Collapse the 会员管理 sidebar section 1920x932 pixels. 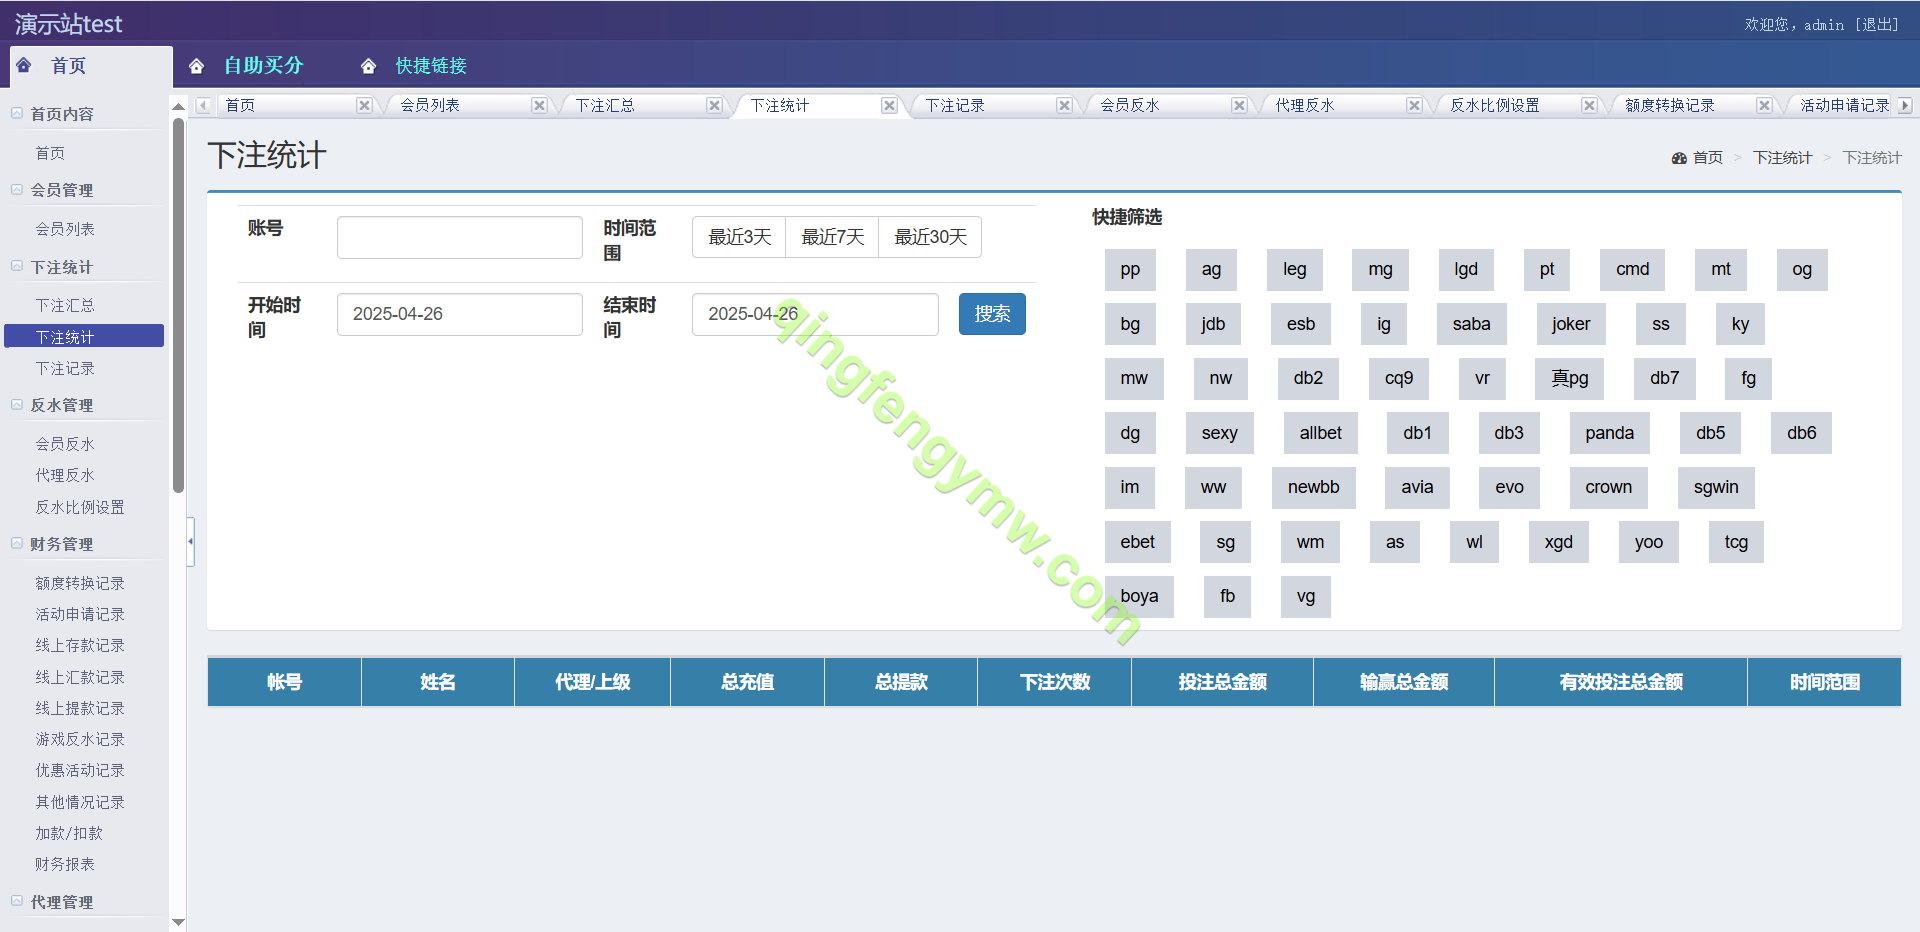point(17,190)
